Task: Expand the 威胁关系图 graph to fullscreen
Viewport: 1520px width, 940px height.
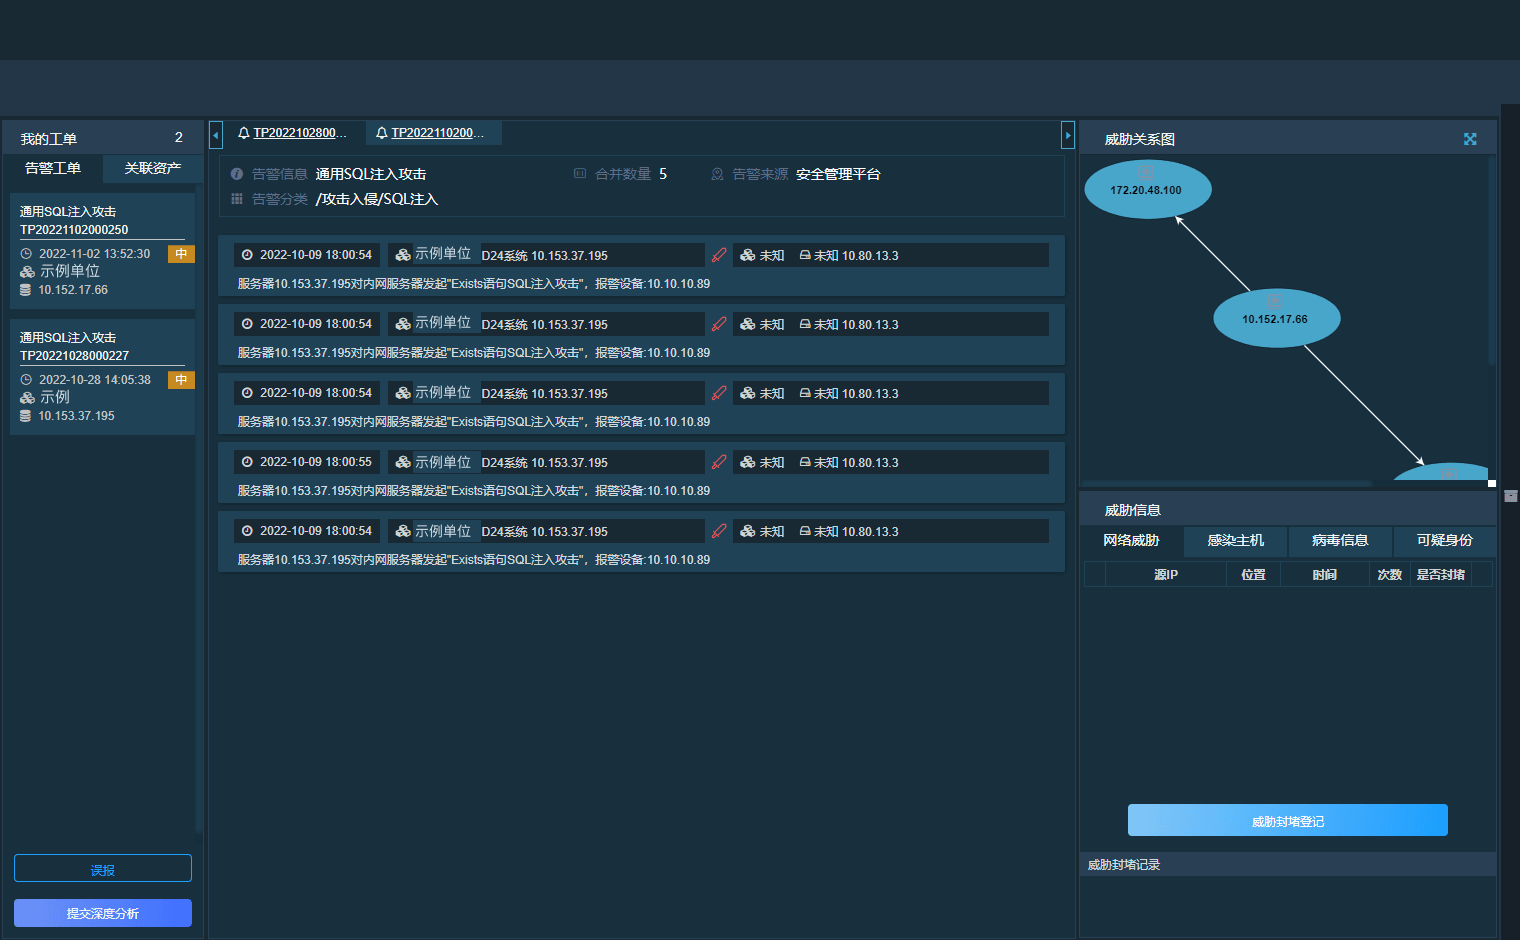Action: [1470, 139]
